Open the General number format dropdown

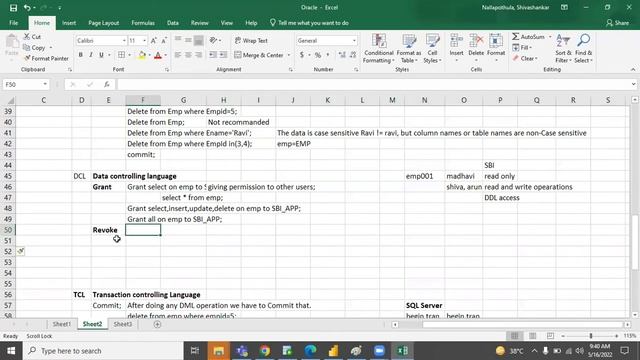[354, 41]
